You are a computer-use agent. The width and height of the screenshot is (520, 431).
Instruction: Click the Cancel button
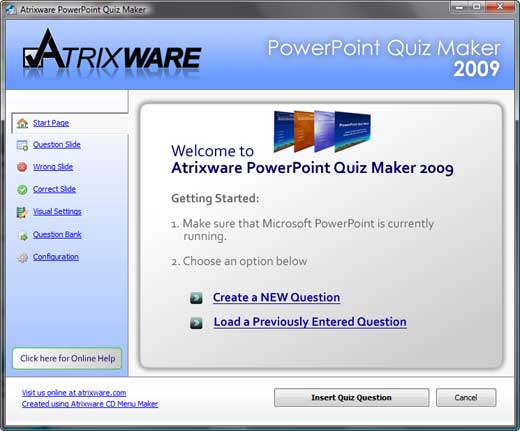466,397
